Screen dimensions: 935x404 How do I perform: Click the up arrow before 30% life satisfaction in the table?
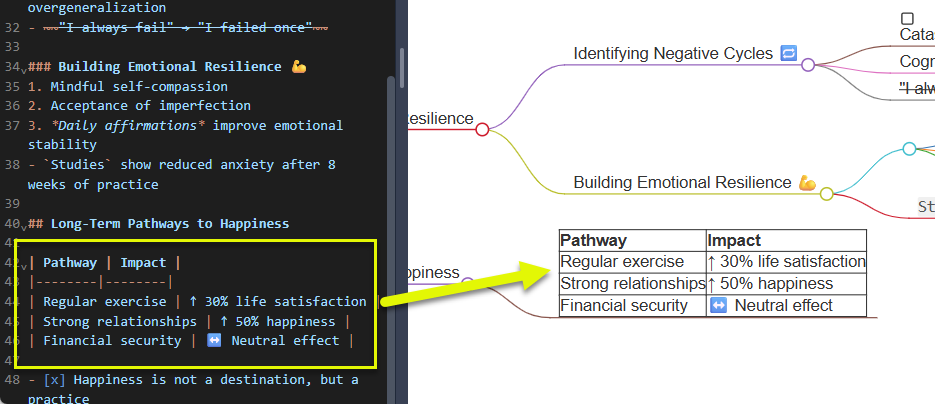[711, 262]
